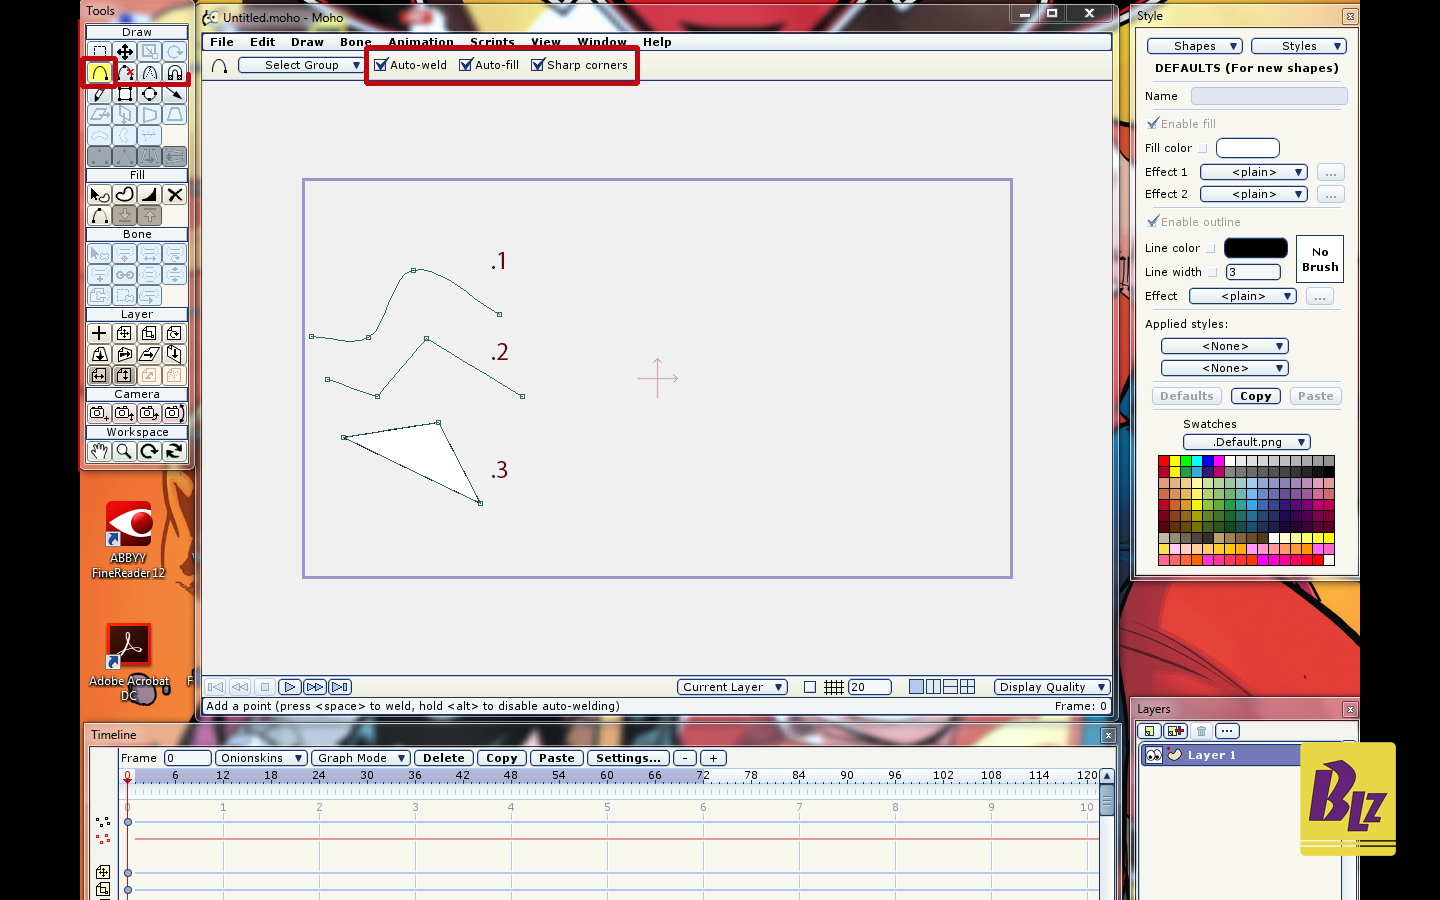This screenshot has height=900, width=1440.
Task: Tick the small checkbox beside Line color
Action: (1211, 248)
